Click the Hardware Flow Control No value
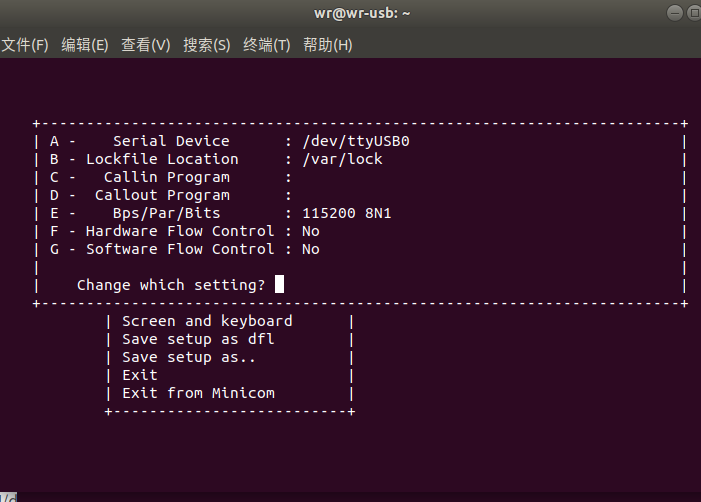 click(311, 231)
